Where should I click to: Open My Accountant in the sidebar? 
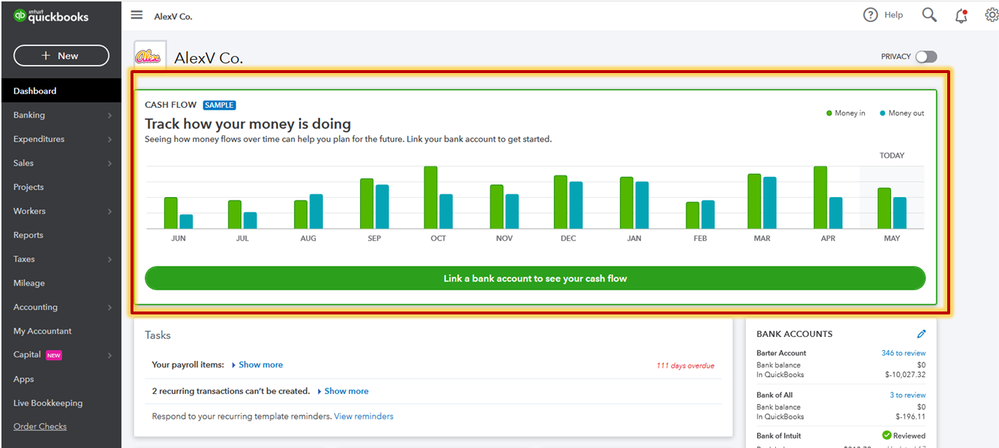tap(43, 331)
